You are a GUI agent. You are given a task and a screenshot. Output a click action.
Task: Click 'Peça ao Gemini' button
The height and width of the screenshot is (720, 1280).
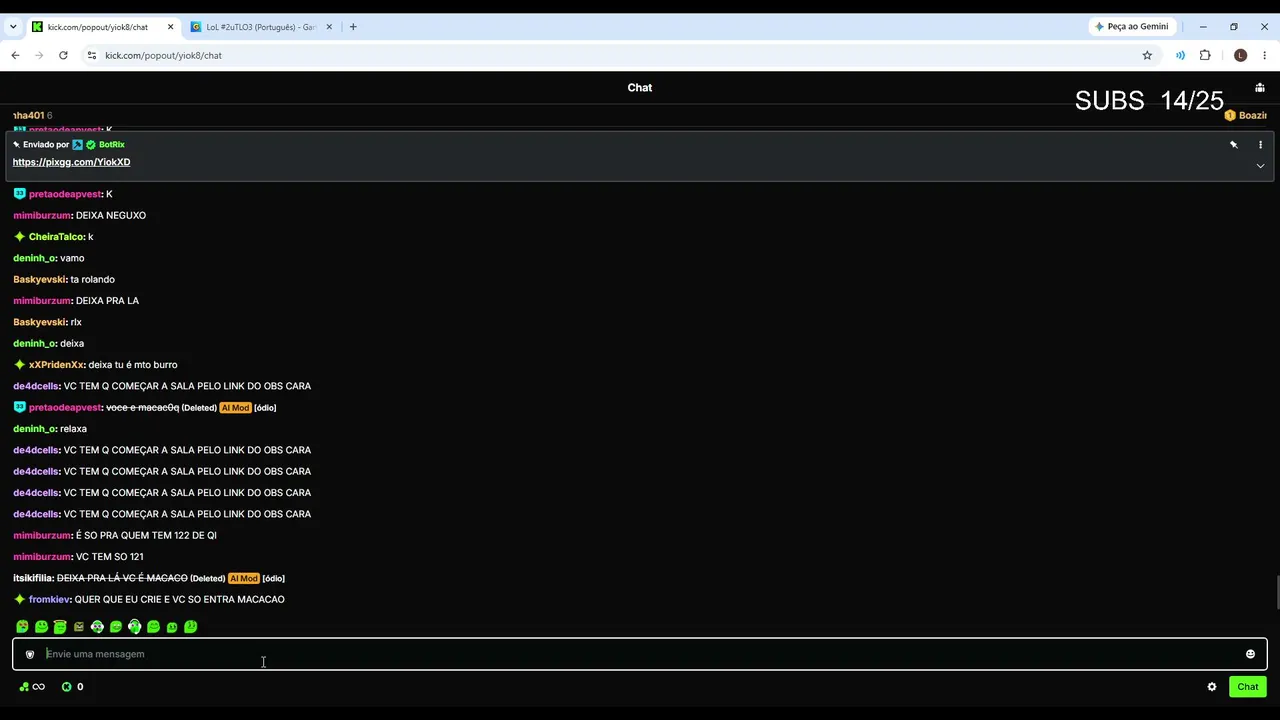[1133, 27]
